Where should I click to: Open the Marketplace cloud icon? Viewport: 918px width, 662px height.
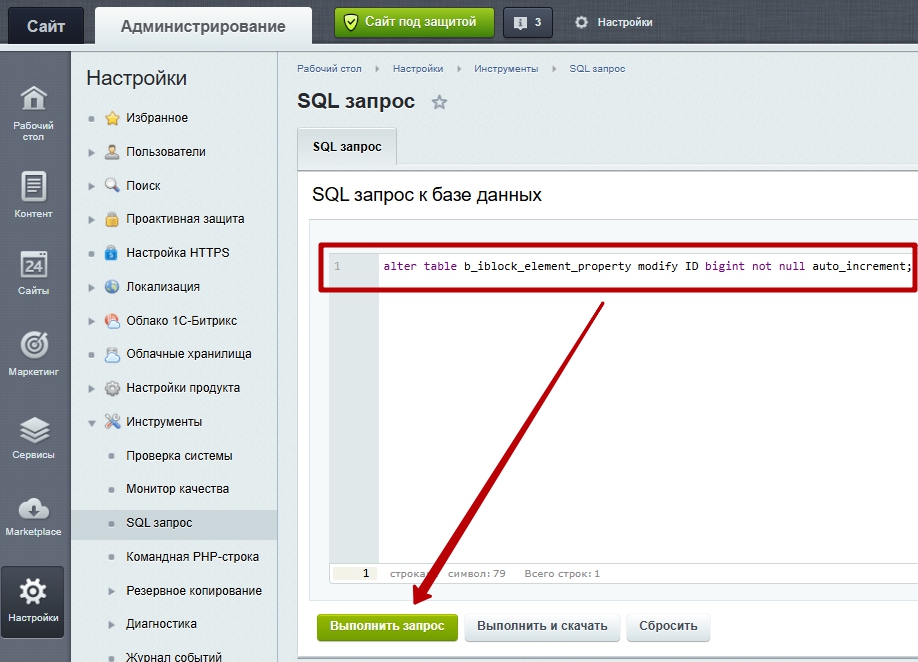(34, 515)
